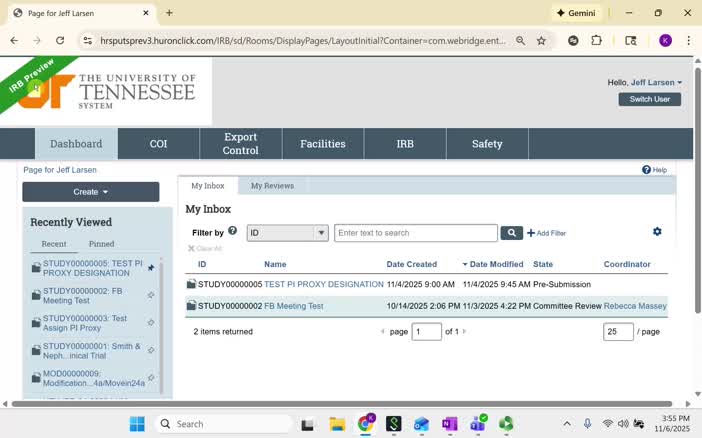
Task: Pin STUDY00000001 Smith & Neph item
Action: pyautogui.click(x=151, y=350)
